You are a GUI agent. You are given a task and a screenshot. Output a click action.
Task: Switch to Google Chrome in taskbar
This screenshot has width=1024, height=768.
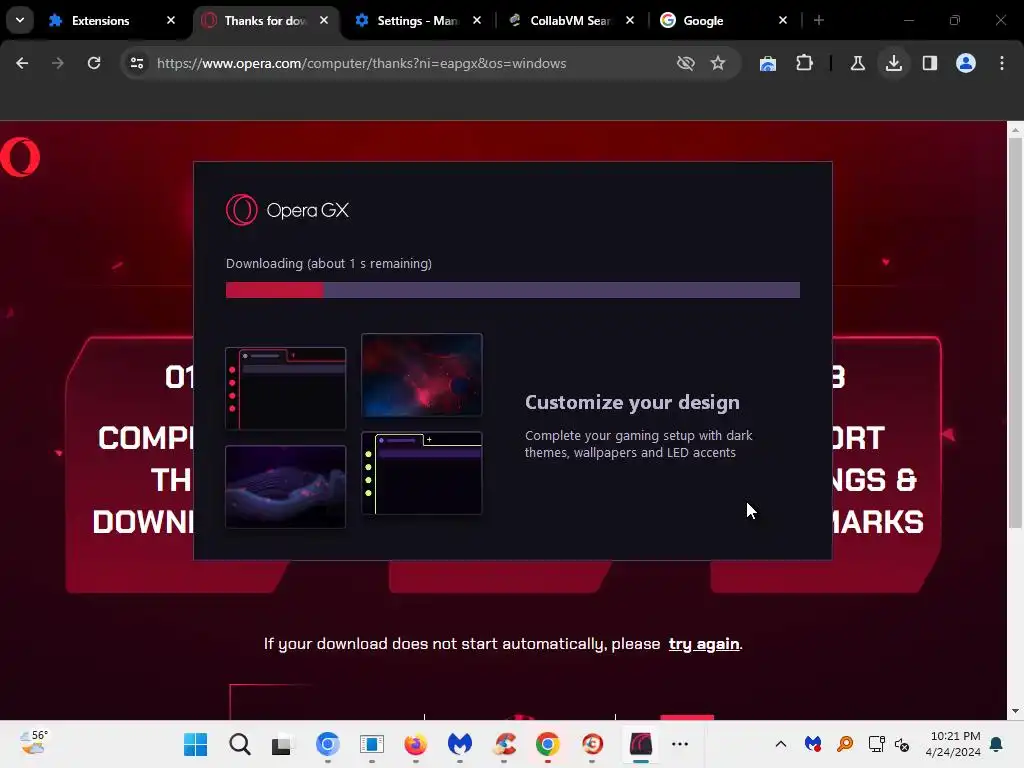point(548,744)
